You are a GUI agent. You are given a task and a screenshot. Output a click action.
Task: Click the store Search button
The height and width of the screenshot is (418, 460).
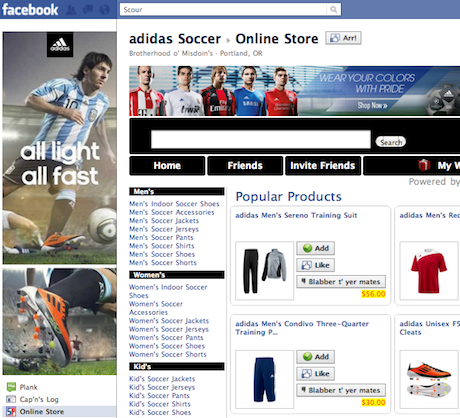click(391, 142)
